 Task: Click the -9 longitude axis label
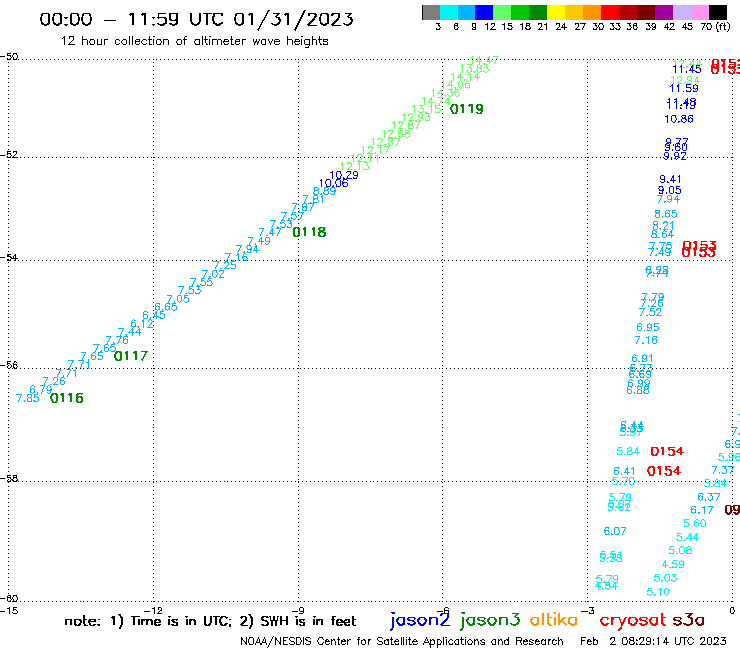[x=299, y=611]
